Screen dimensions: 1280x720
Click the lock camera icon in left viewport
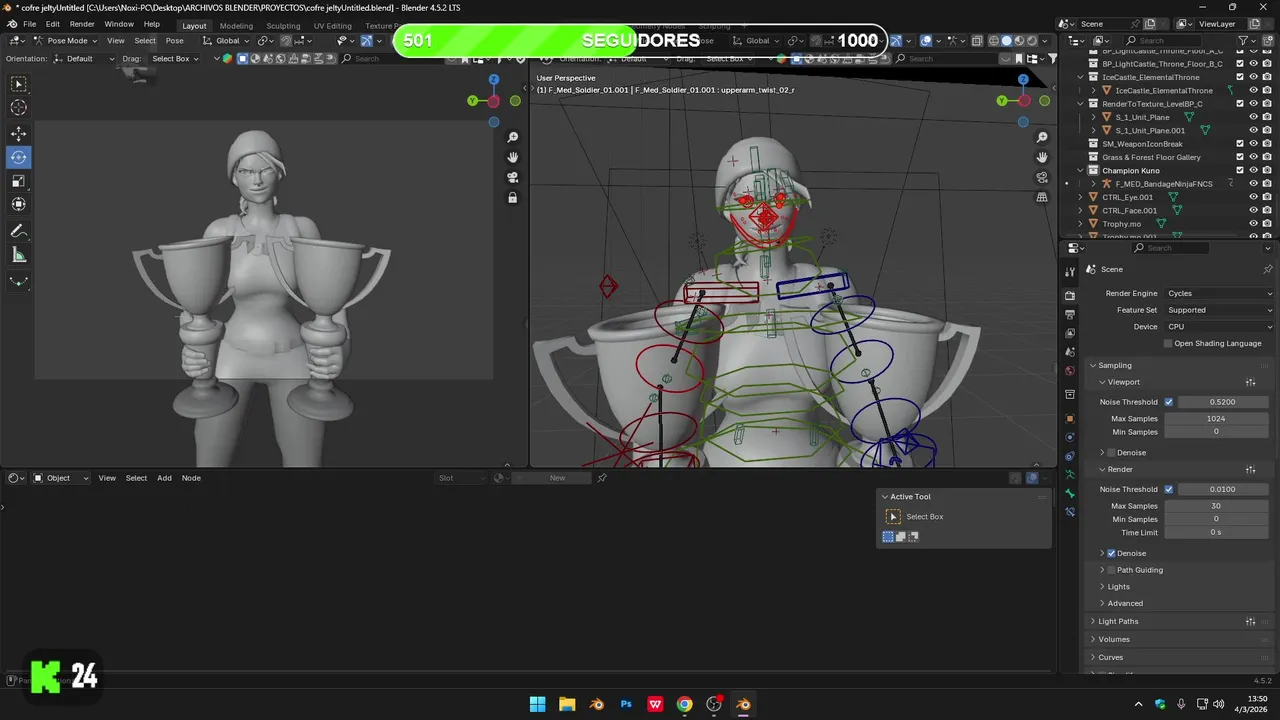(x=513, y=197)
